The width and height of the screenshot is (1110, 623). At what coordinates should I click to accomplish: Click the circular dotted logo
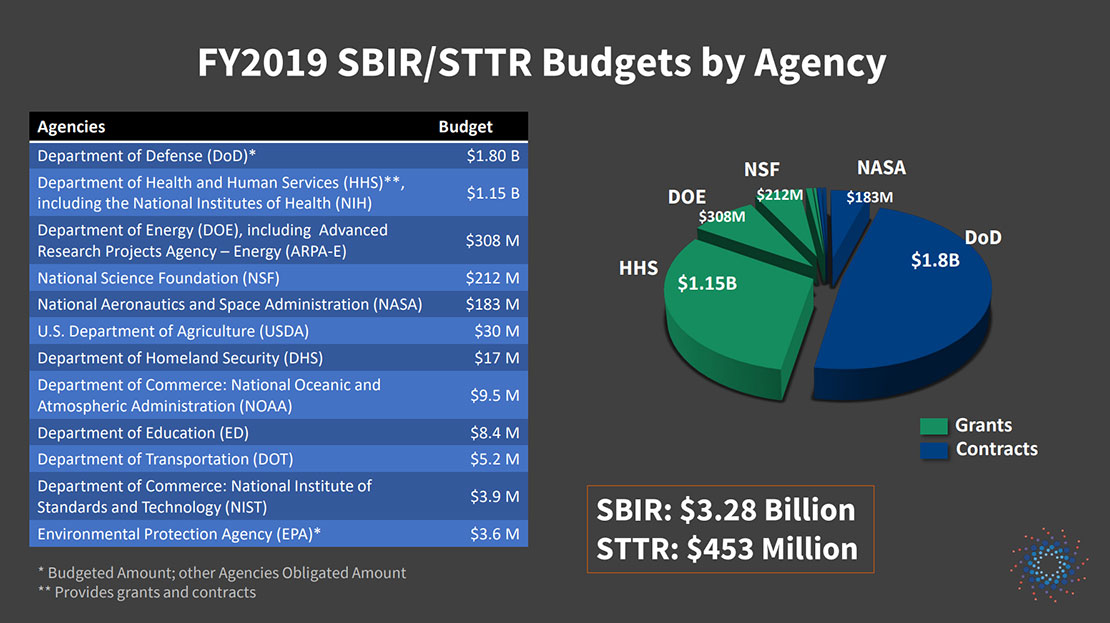pos(1049,564)
